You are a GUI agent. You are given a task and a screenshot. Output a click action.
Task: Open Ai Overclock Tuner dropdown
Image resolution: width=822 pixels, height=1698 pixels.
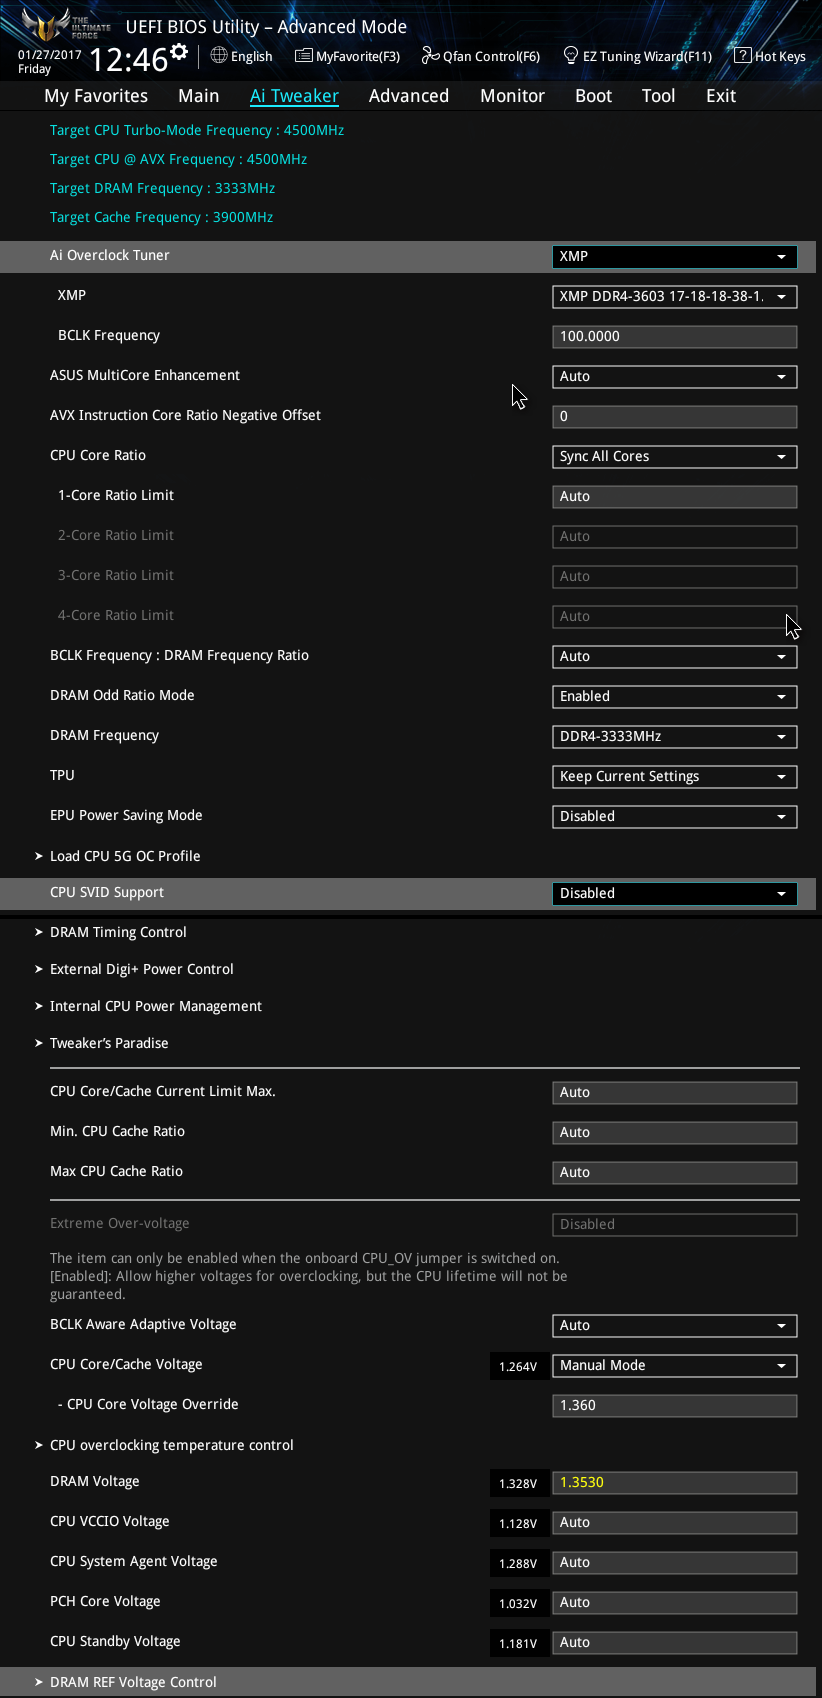[675, 256]
